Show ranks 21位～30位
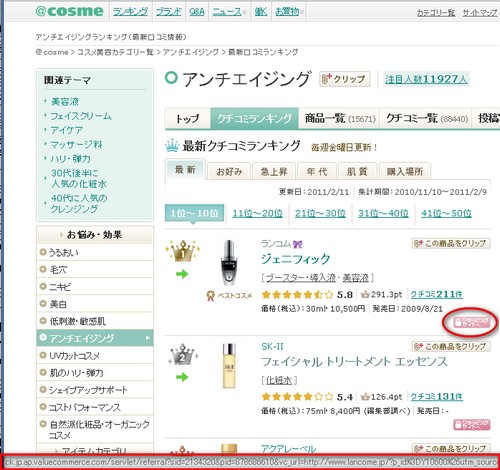The height and width of the screenshot is (470, 500). pyautogui.click(x=320, y=213)
